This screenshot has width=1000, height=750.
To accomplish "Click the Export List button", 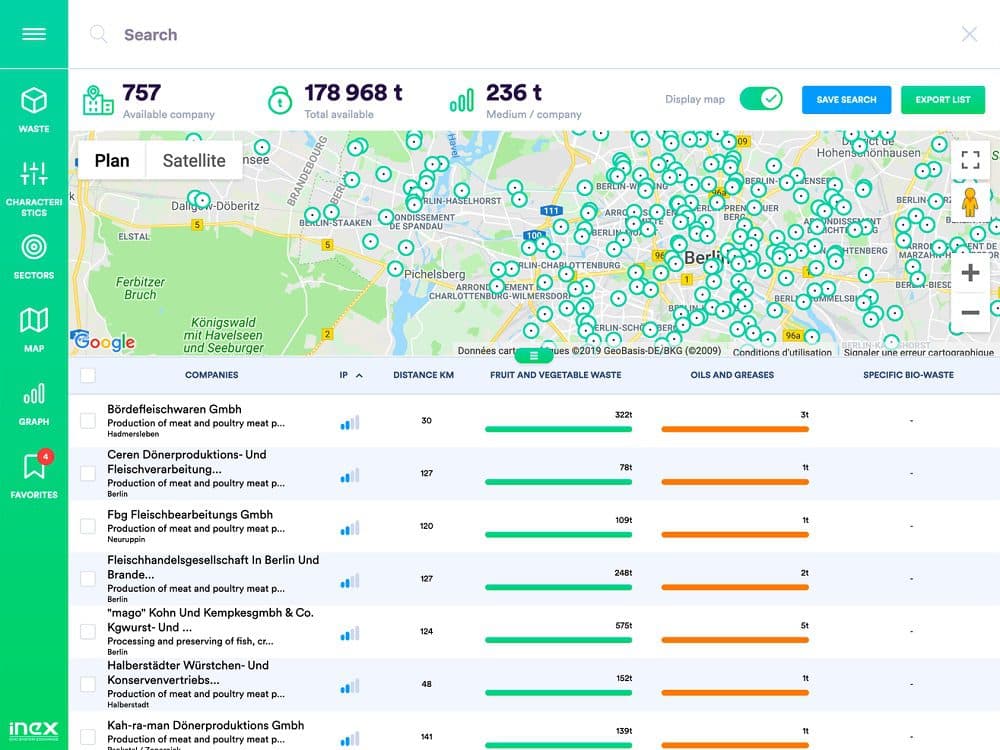I will pos(942,100).
